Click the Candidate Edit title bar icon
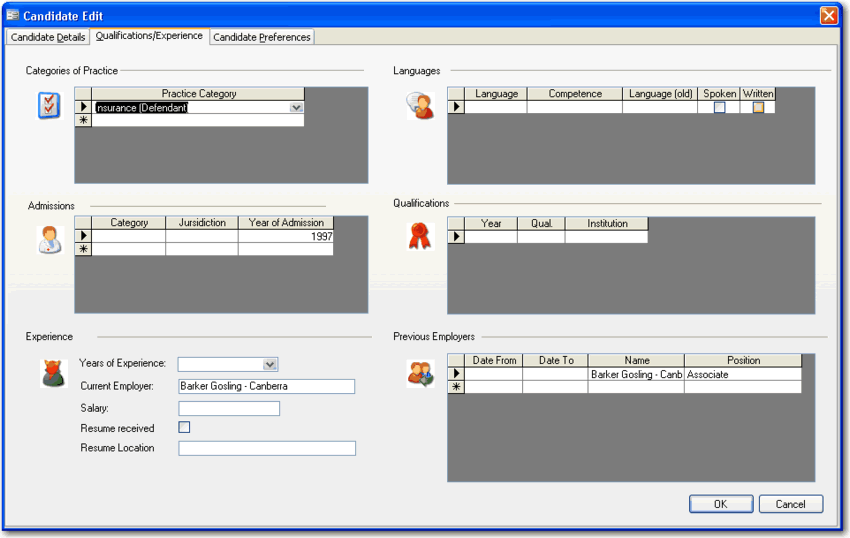Screen dimensions: 850x538 [13, 15]
